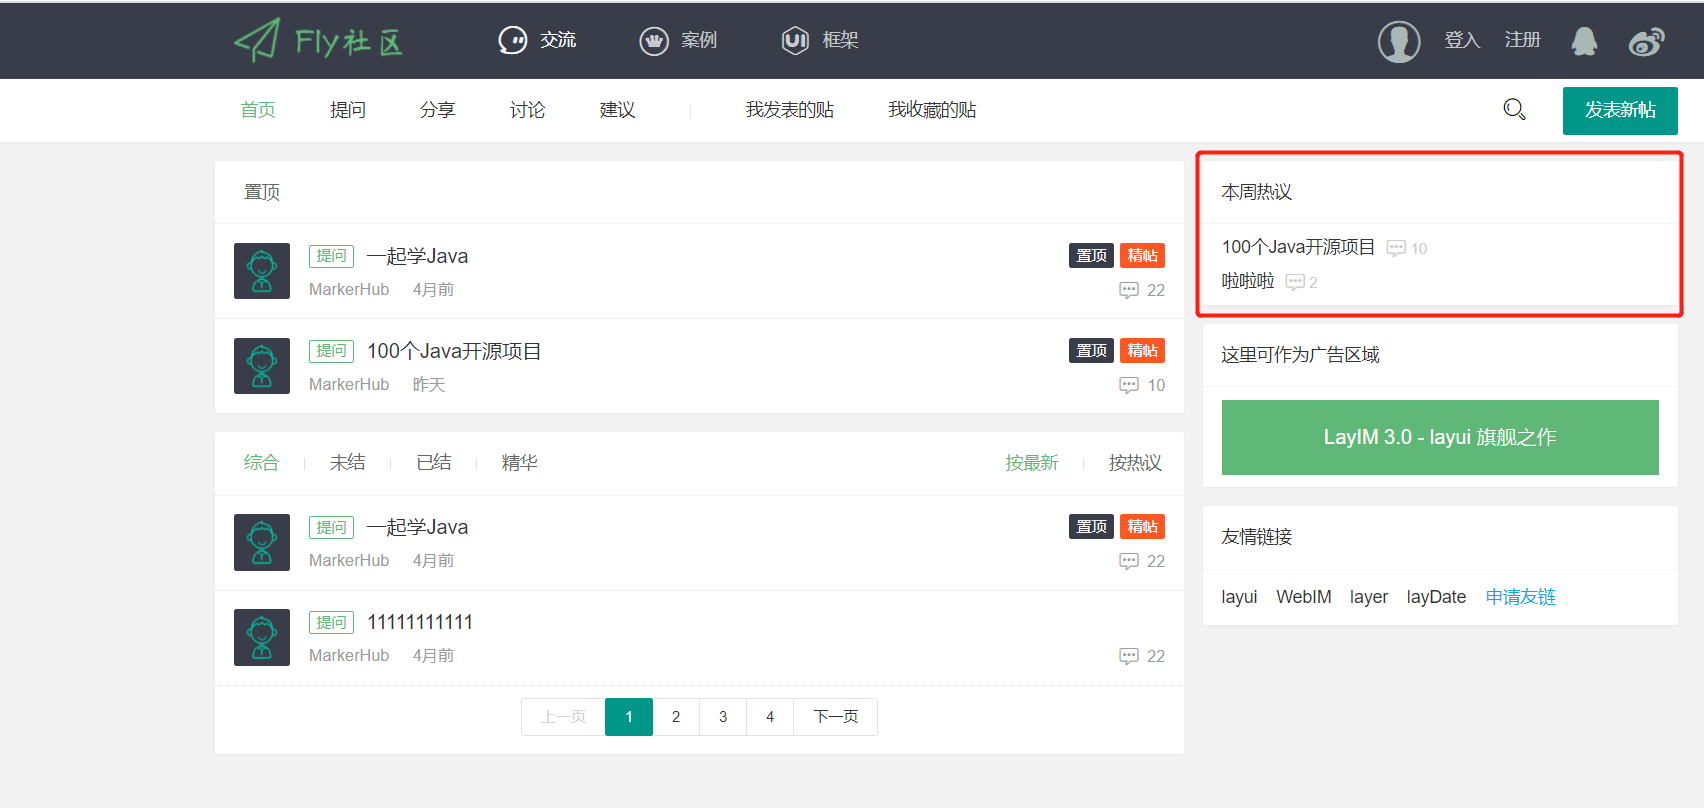
Task: Click 提问 tag on 11111111111 post
Action: click(331, 622)
